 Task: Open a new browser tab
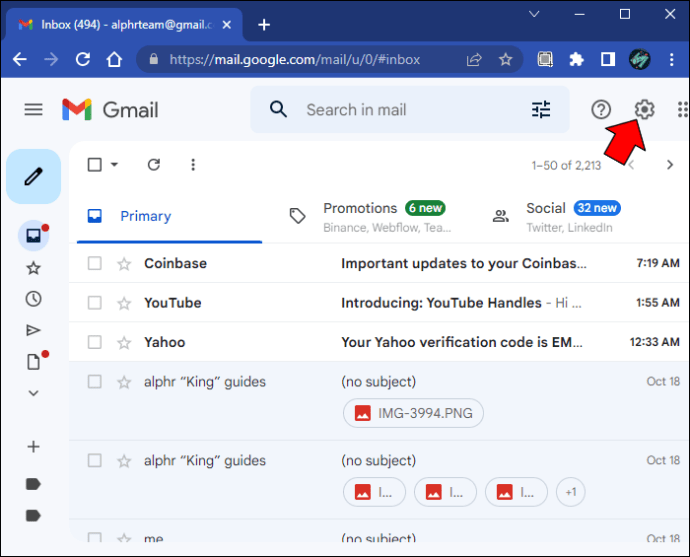click(264, 25)
